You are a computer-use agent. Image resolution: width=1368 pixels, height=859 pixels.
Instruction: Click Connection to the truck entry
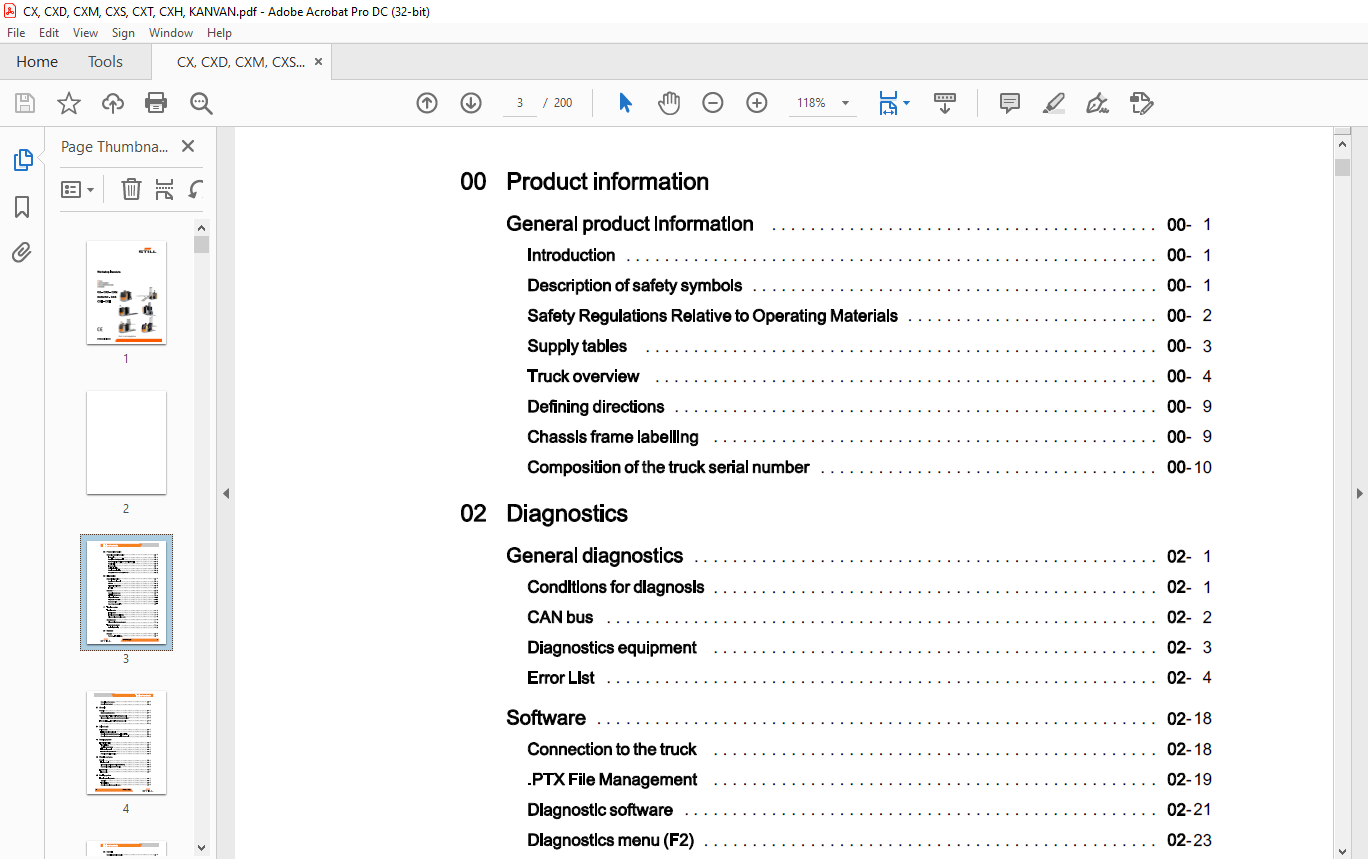[612, 749]
